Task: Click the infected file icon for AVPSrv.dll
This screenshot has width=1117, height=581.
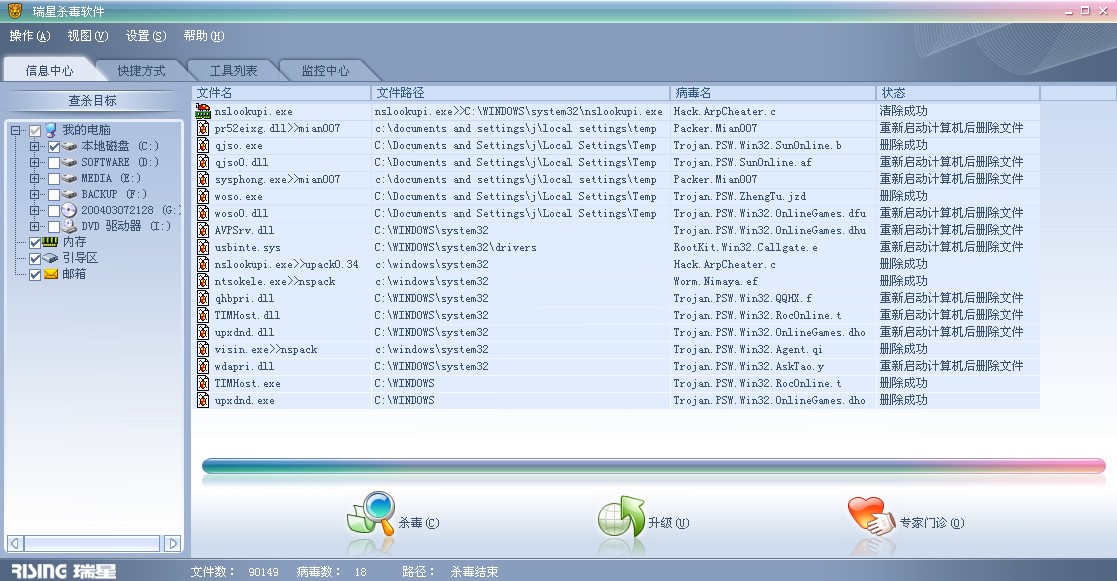Action: click(x=203, y=230)
